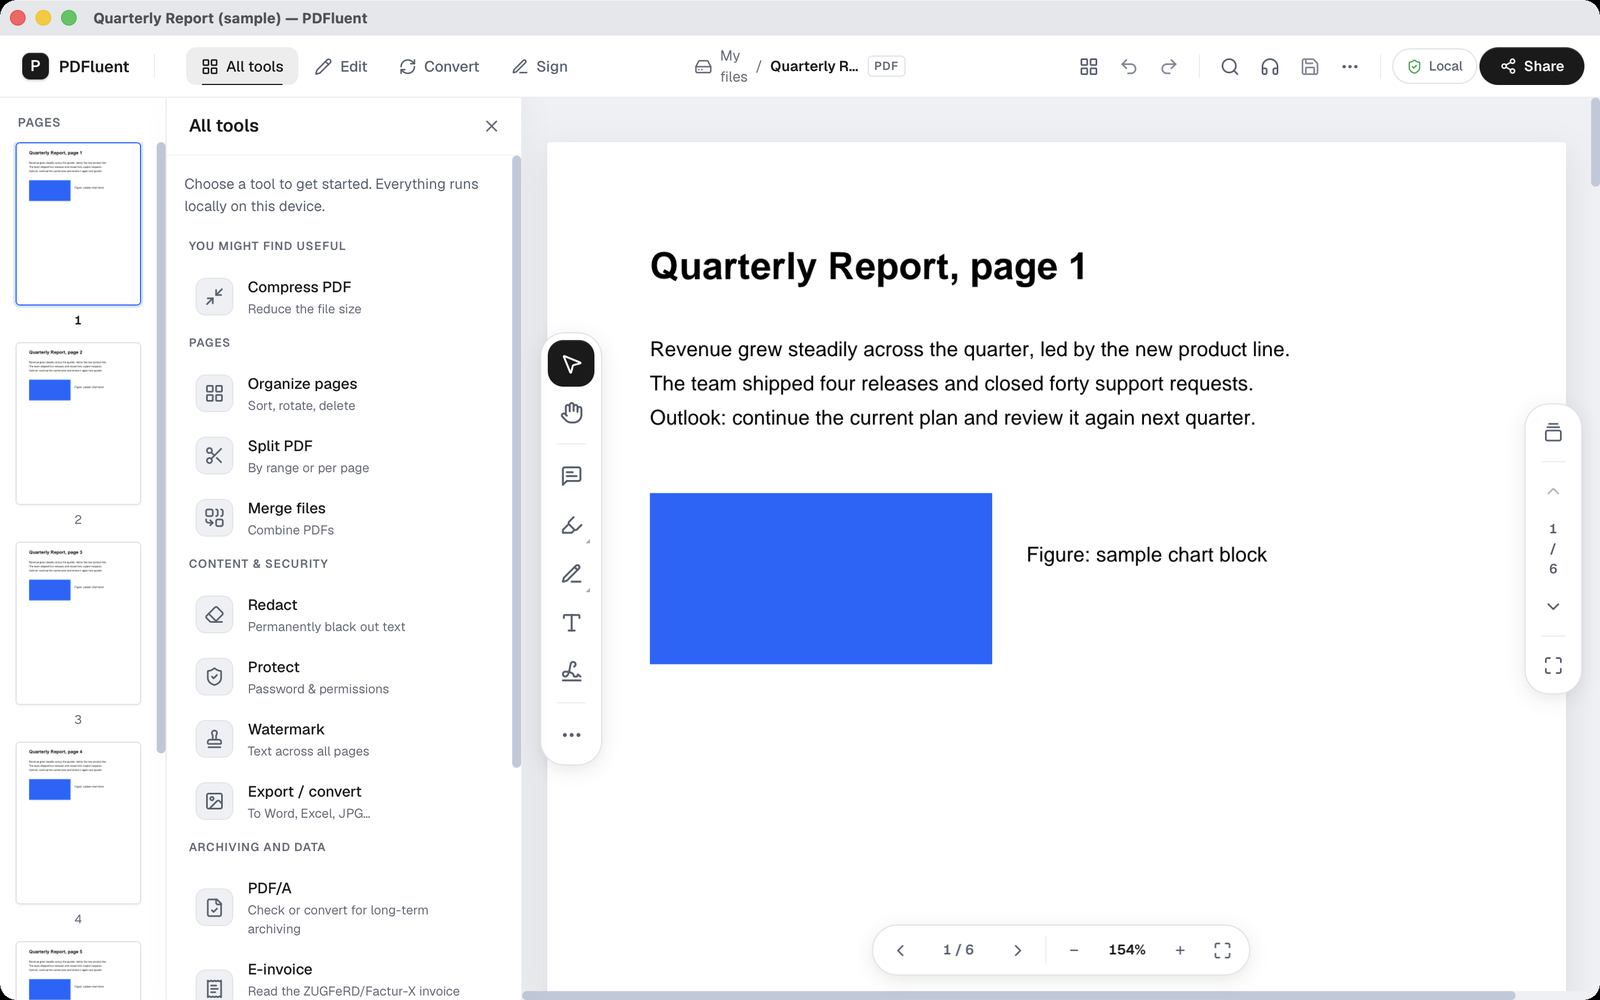1600x1000 pixels.
Task: Click the Organize pages grid icon
Action: (214, 394)
